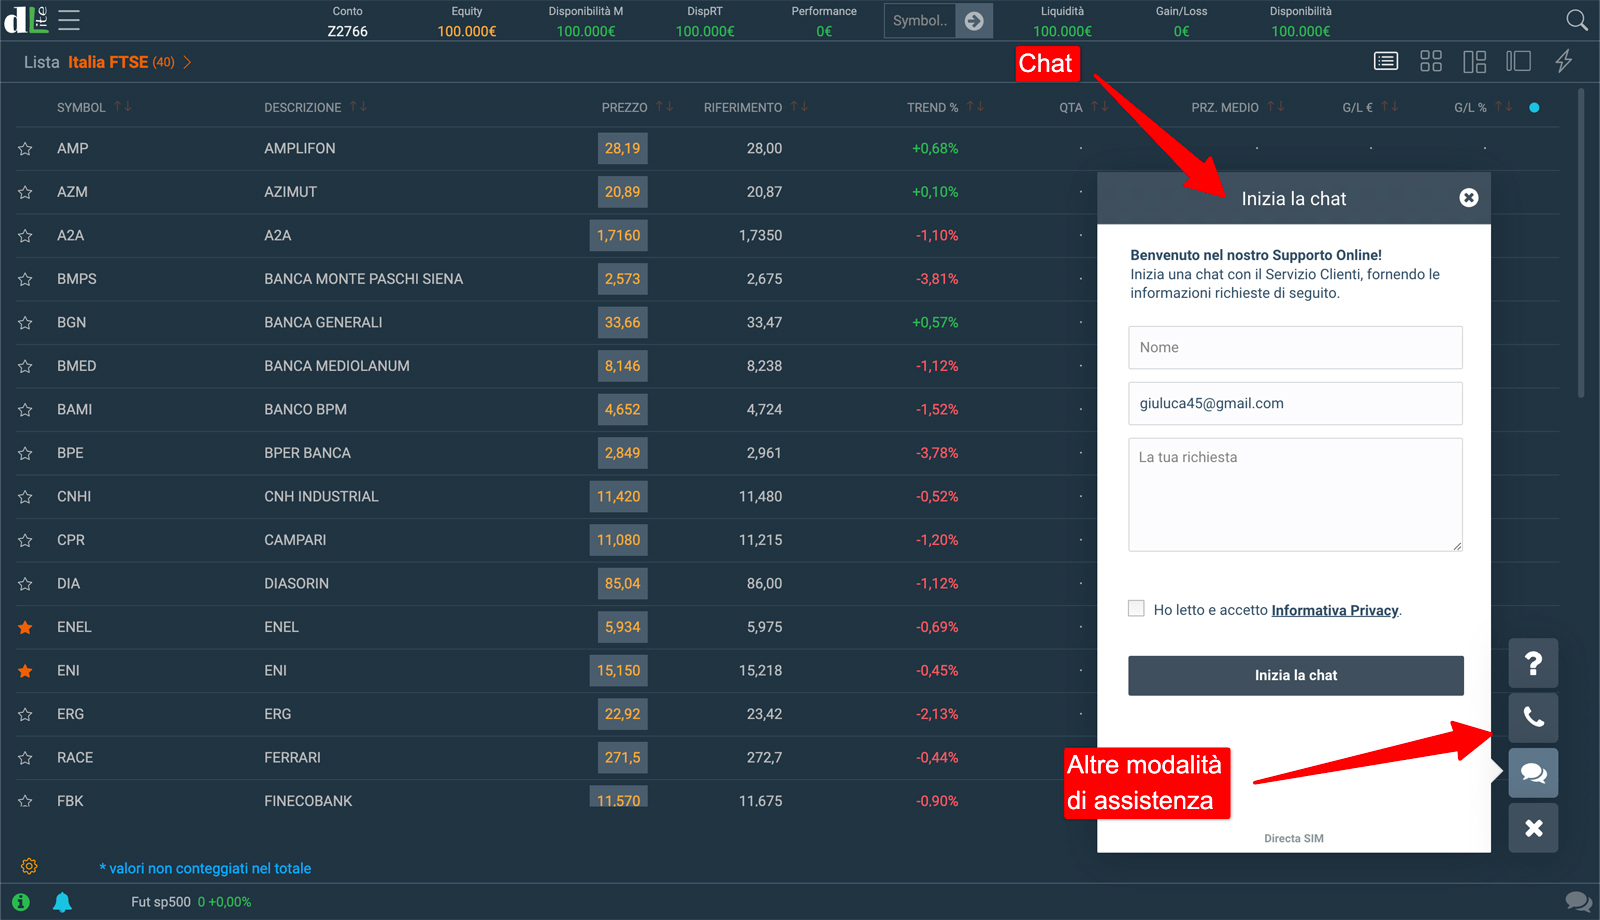This screenshot has height=920, width=1600.
Task: Sort by TREND % column arrows
Action: [975, 106]
